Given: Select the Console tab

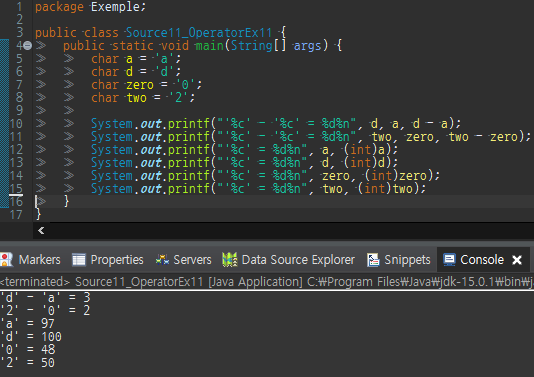Looking at the screenshot, I should click(x=482, y=260).
